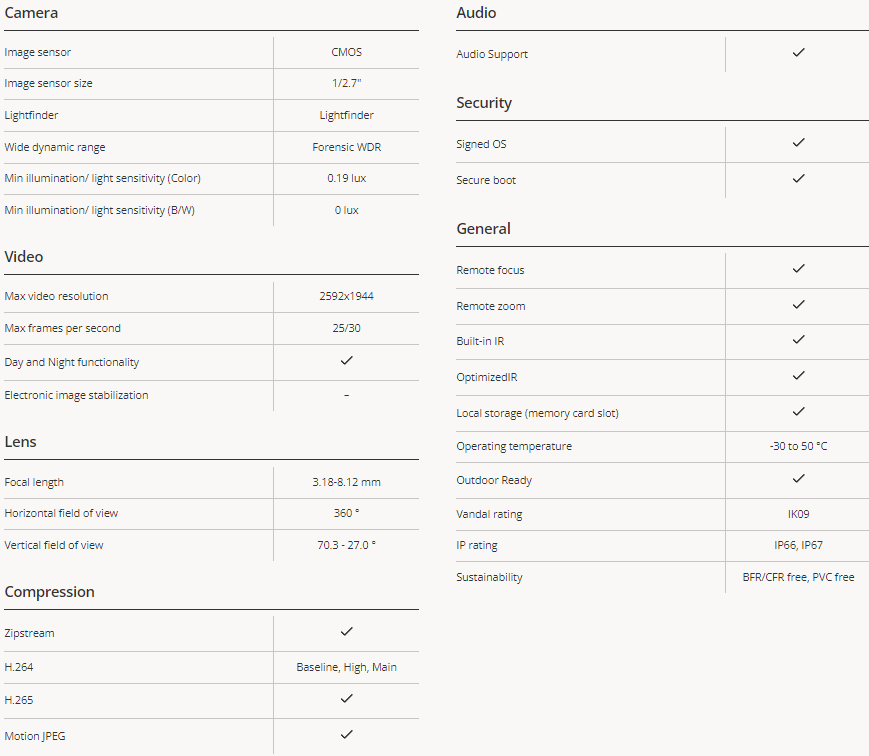Select the Camera section heading
Screen dimensions: 869x756
[x=31, y=13]
